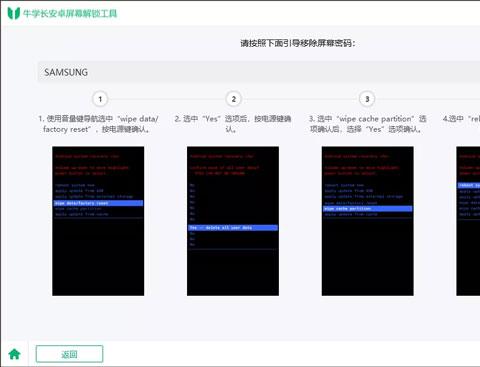The image size is (480, 367).
Task: Select the SAMSUNG brand bar
Action: click(259, 72)
